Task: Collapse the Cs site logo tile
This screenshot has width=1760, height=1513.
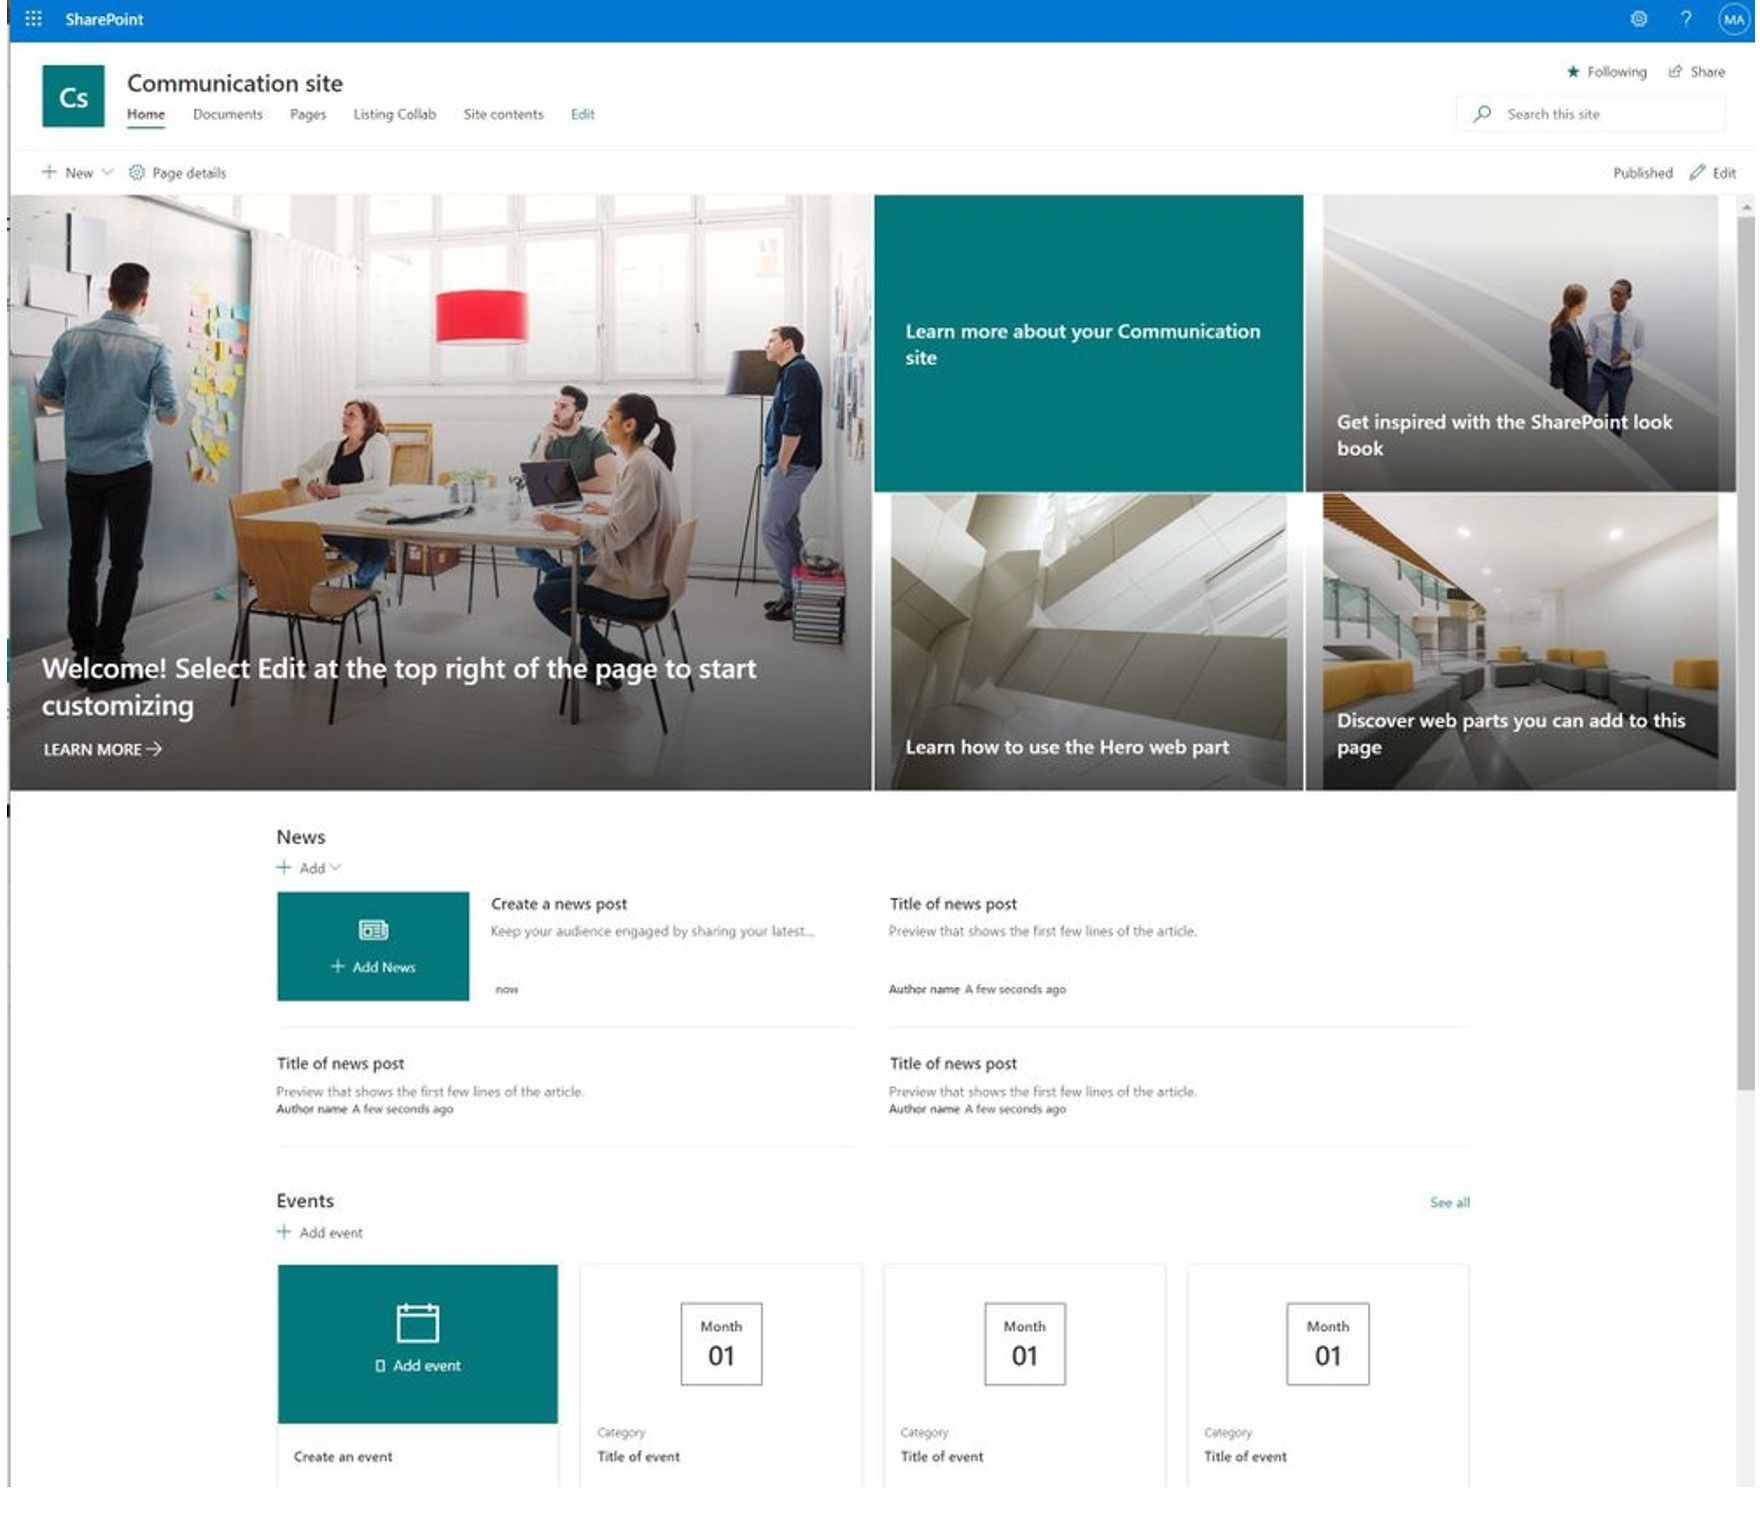Action: click(x=75, y=97)
